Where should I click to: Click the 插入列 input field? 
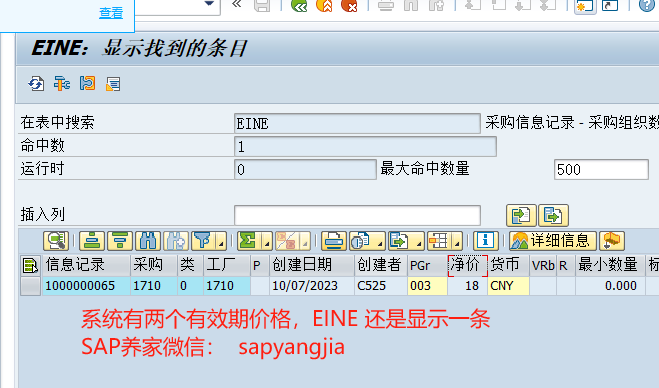tap(357, 215)
